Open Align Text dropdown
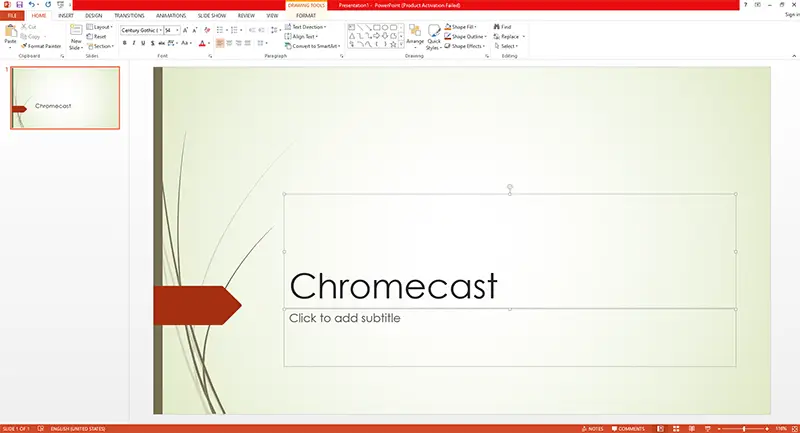This screenshot has height=433, width=800. point(301,36)
